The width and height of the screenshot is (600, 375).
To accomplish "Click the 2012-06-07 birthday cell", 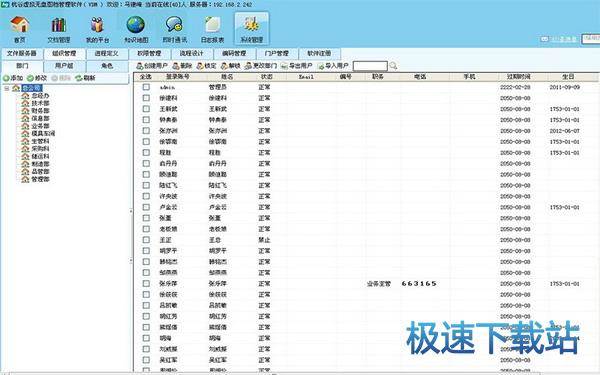I will 565,131.
